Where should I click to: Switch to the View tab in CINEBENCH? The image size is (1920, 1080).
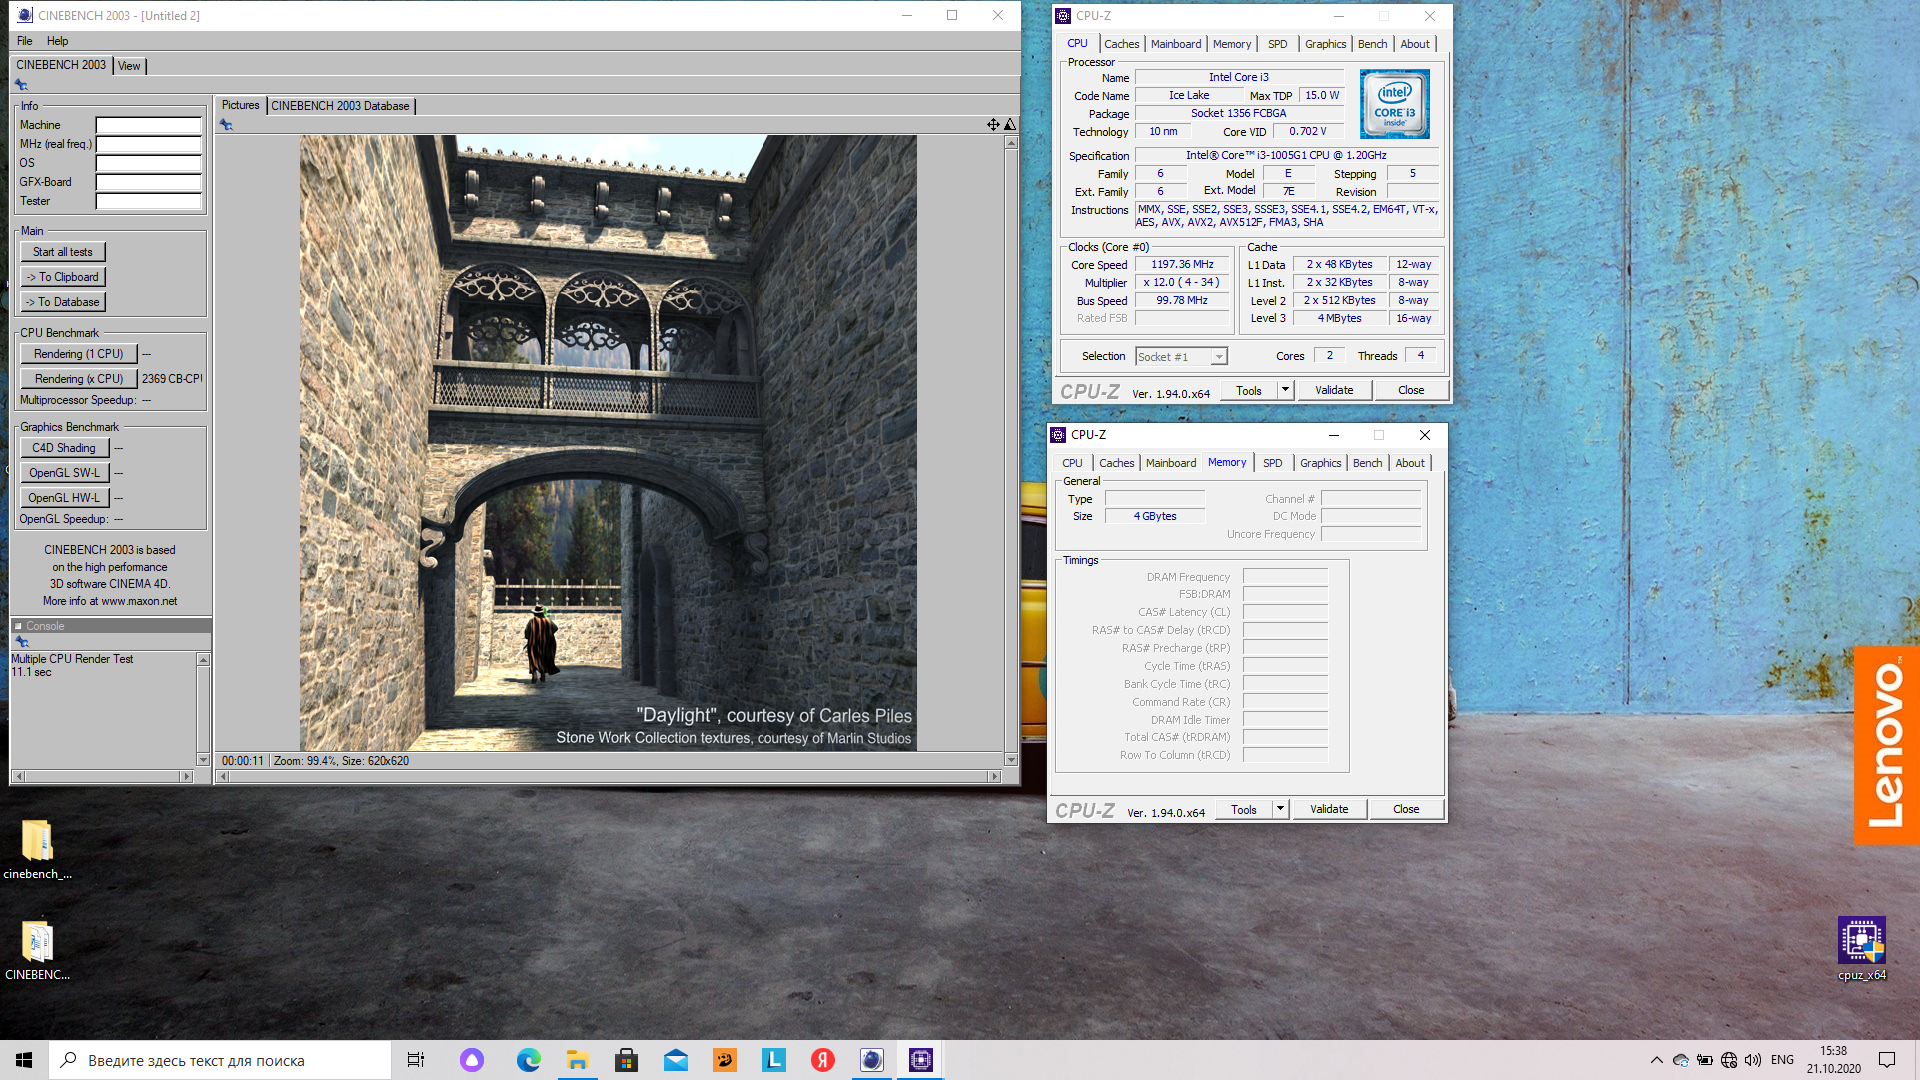tap(129, 66)
